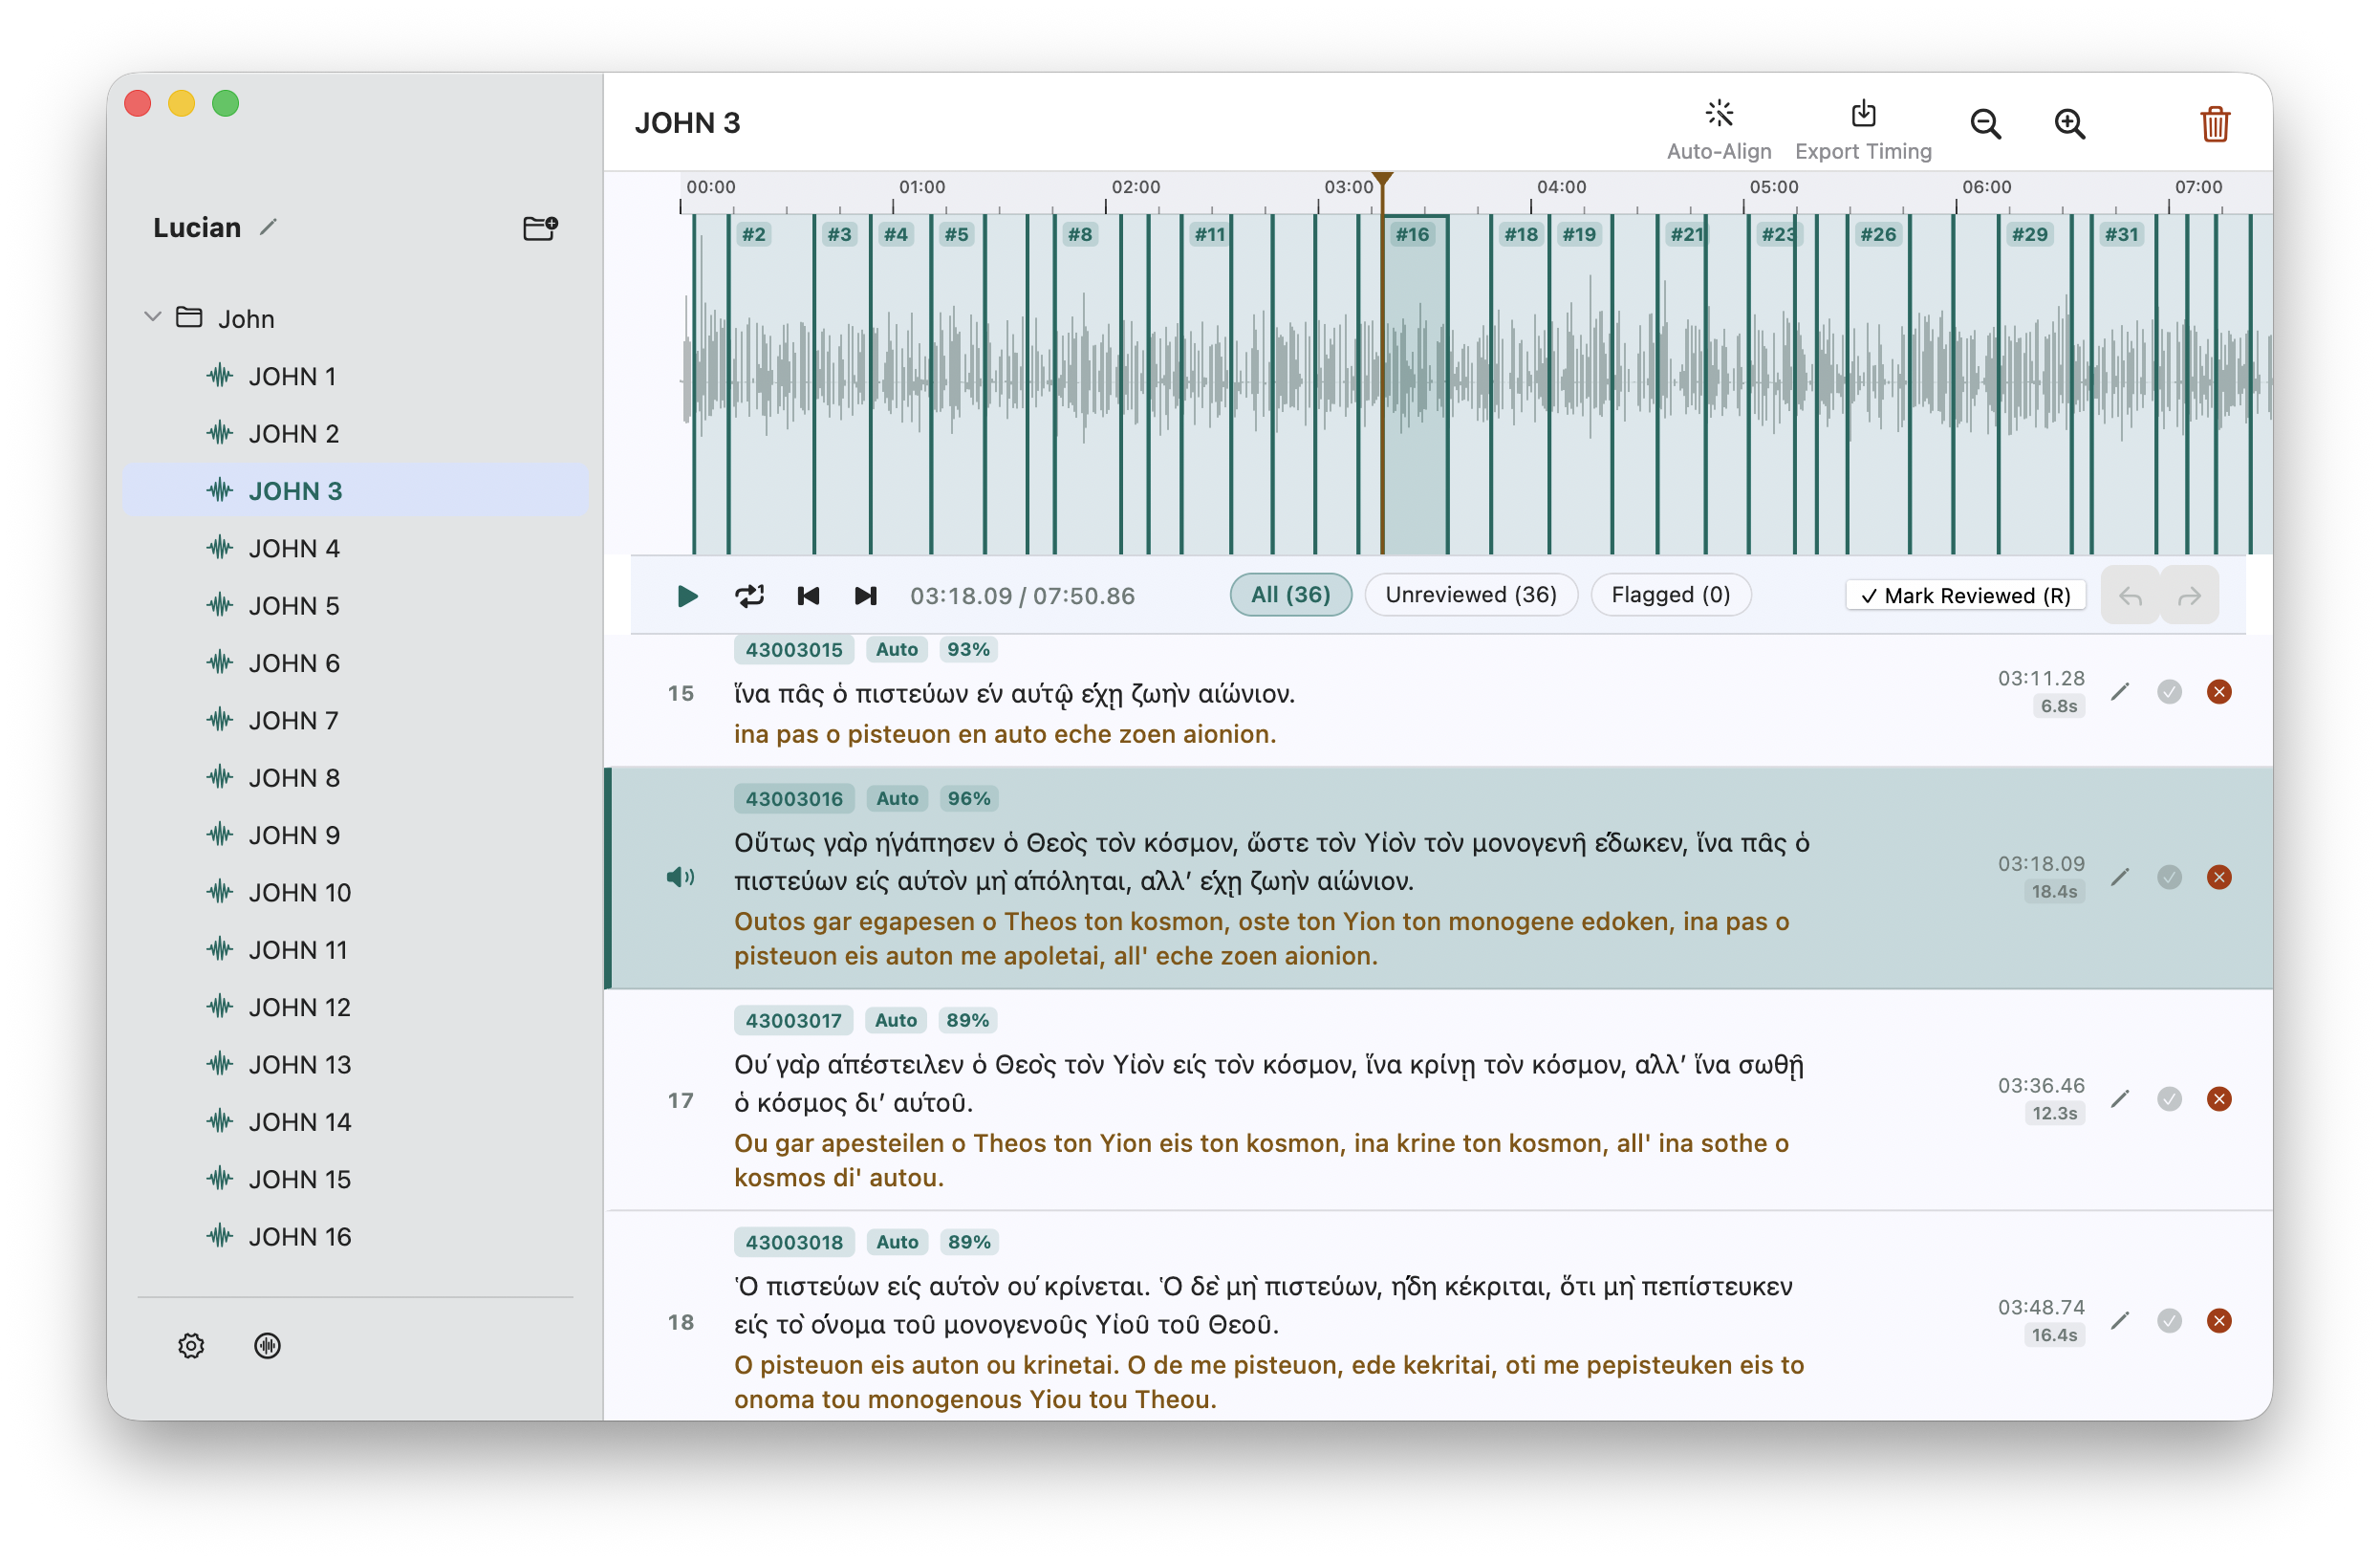Open Export Timing
This screenshot has width=2380, height=1562.
click(x=1863, y=129)
